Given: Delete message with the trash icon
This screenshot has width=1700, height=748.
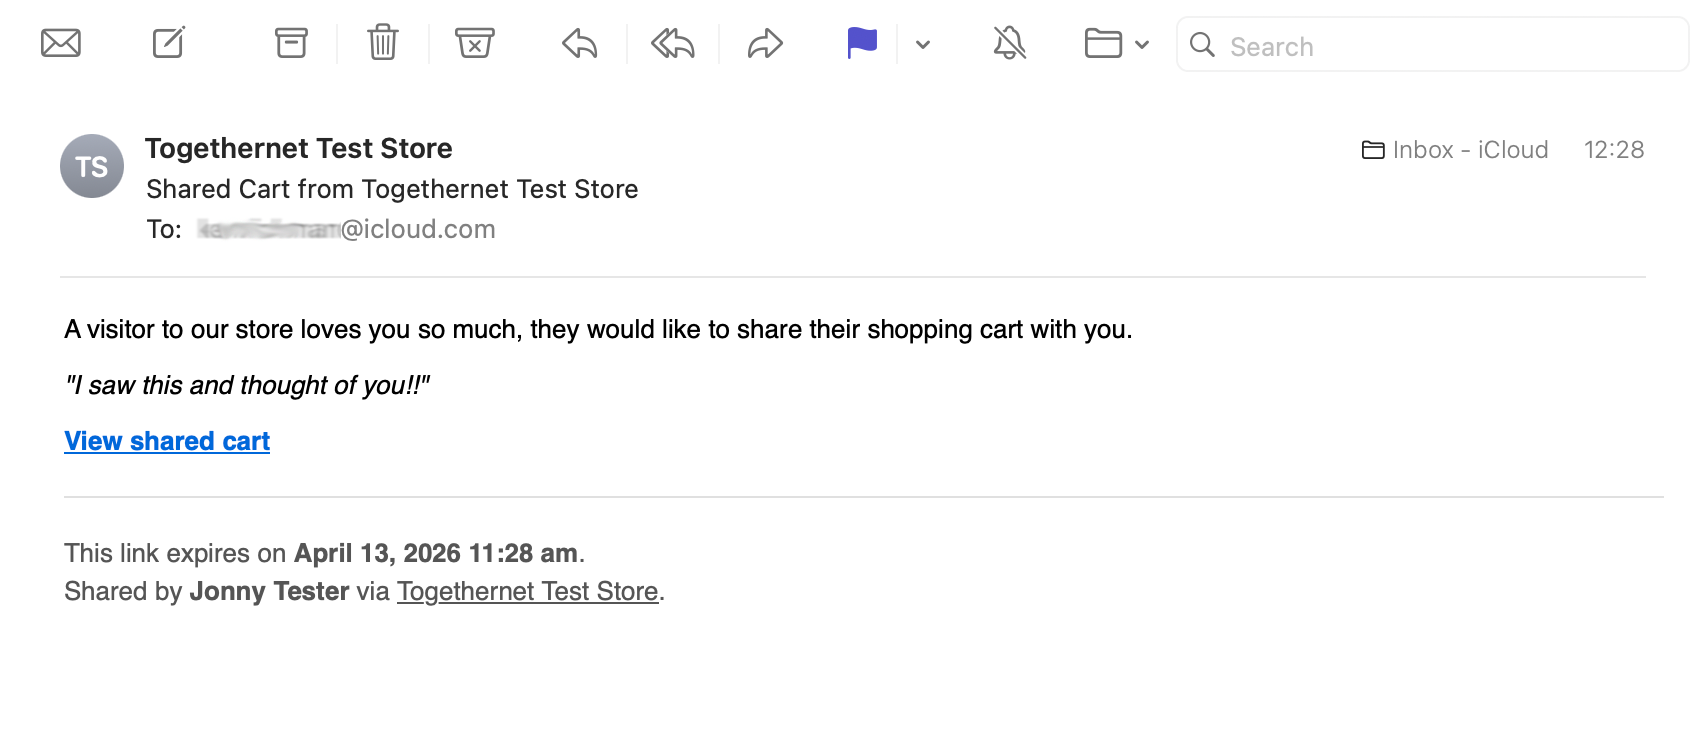Looking at the screenshot, I should (x=383, y=44).
